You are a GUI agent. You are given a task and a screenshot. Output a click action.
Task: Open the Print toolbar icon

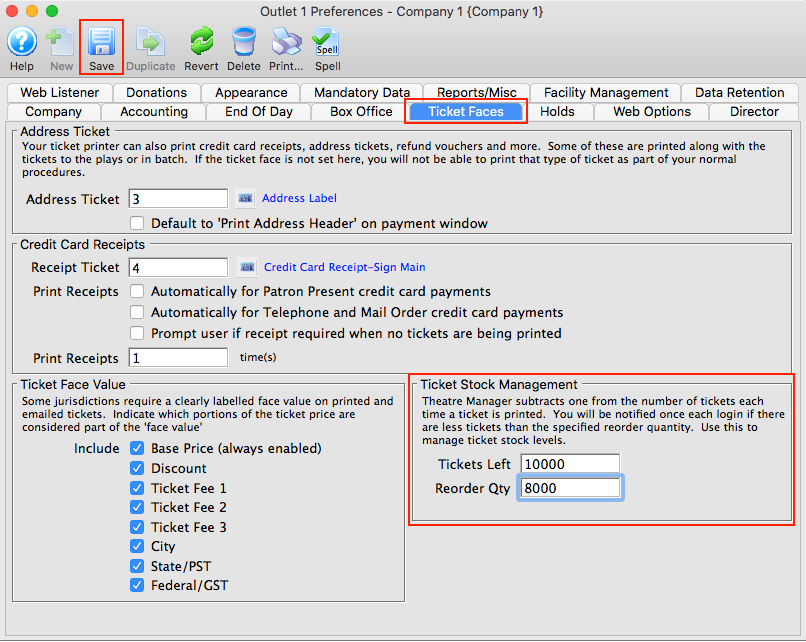[286, 42]
